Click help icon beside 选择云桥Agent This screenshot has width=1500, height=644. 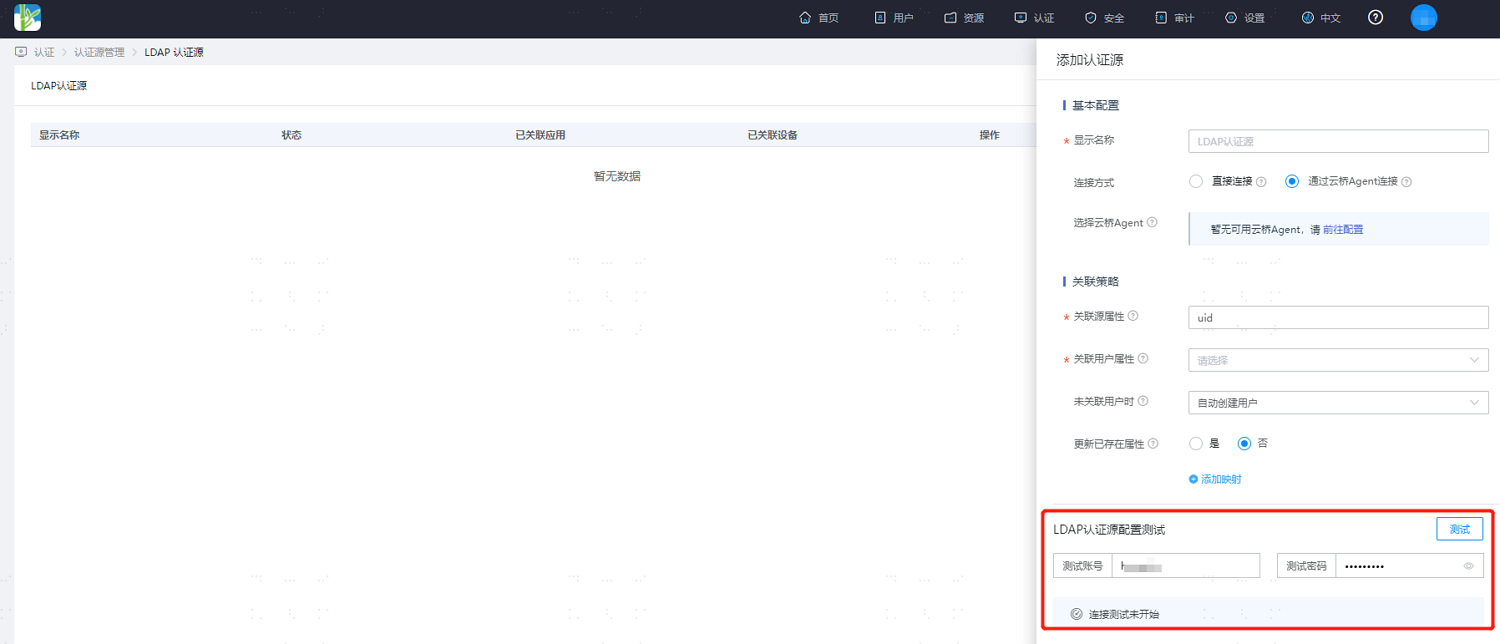pos(1152,222)
